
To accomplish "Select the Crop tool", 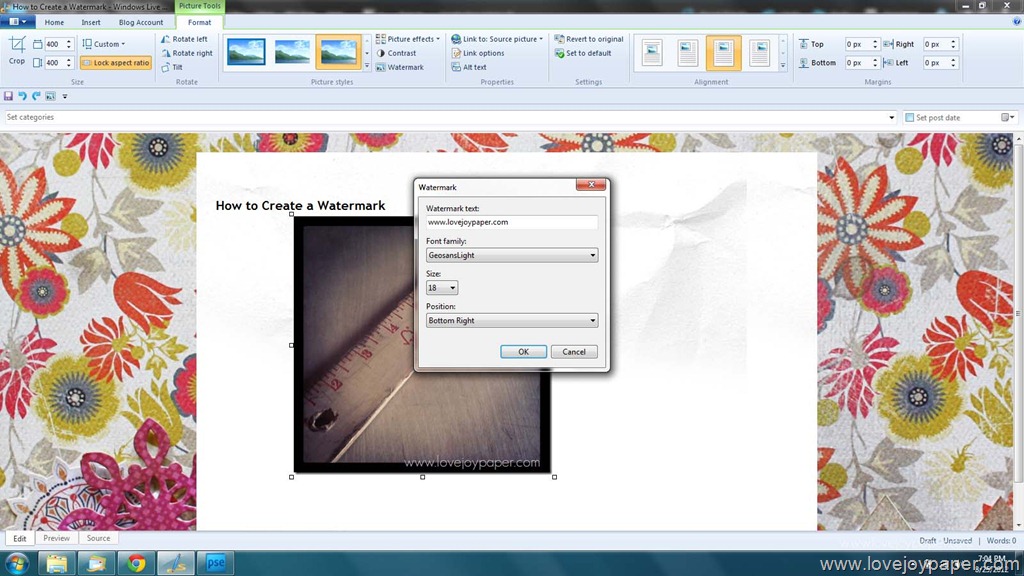I will (17, 51).
